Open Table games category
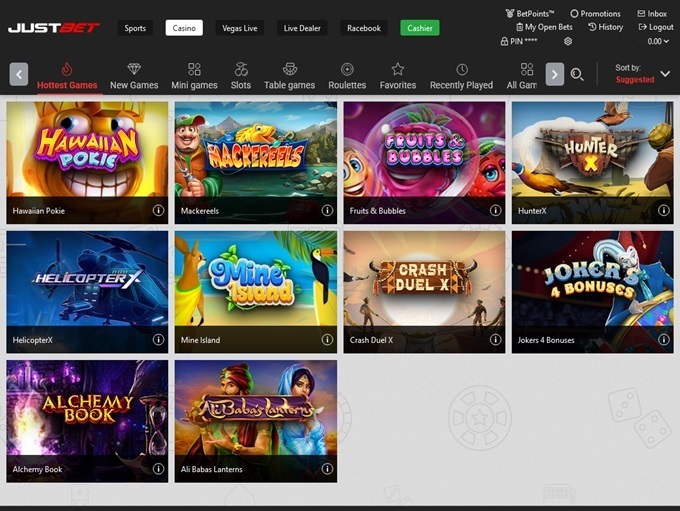This screenshot has height=511, width=680. pos(290,76)
